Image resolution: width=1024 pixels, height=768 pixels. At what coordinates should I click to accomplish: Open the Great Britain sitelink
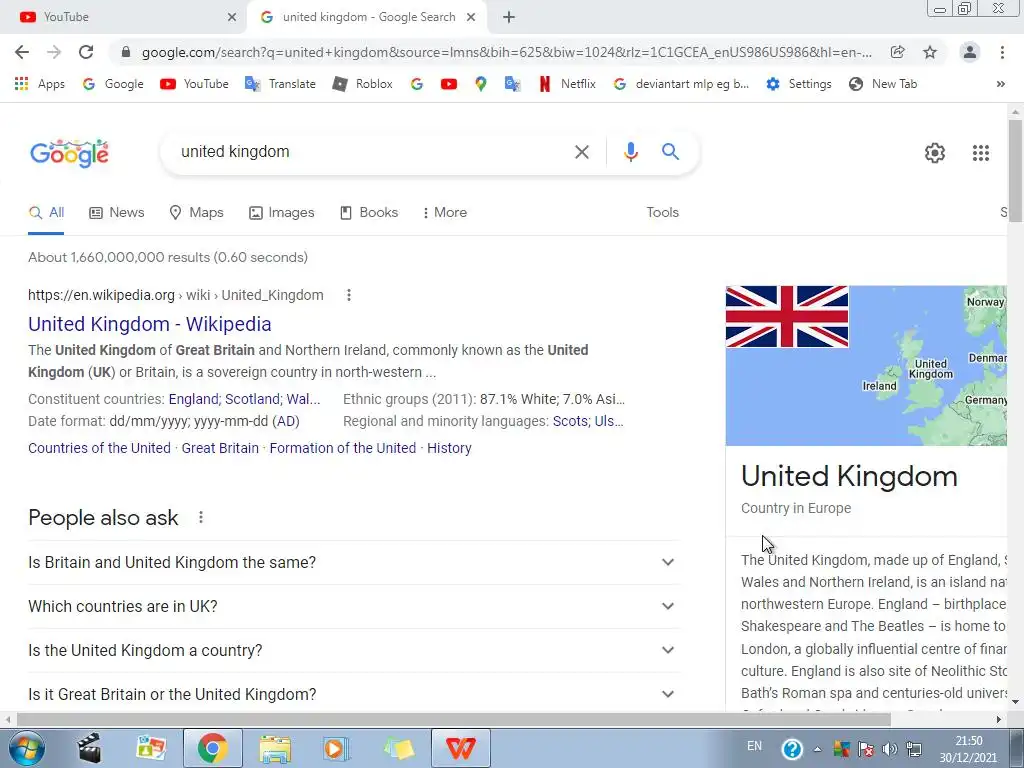click(x=220, y=448)
